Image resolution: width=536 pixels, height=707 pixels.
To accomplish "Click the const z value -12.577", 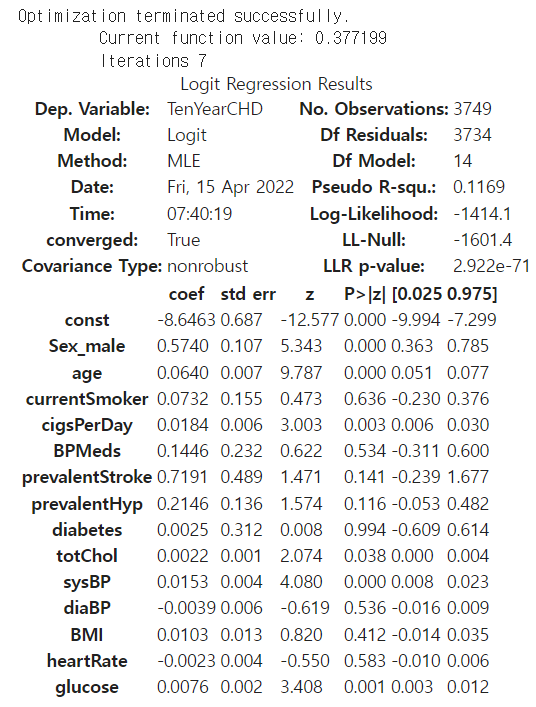I will tap(309, 320).
